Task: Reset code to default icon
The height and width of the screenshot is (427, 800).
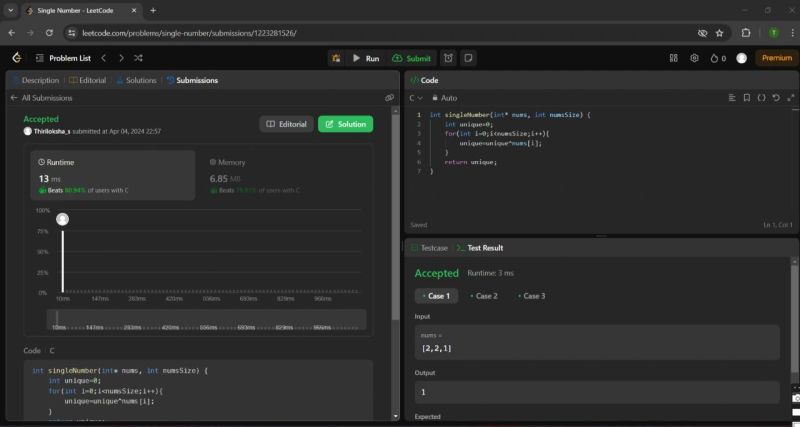Action: tap(776, 98)
